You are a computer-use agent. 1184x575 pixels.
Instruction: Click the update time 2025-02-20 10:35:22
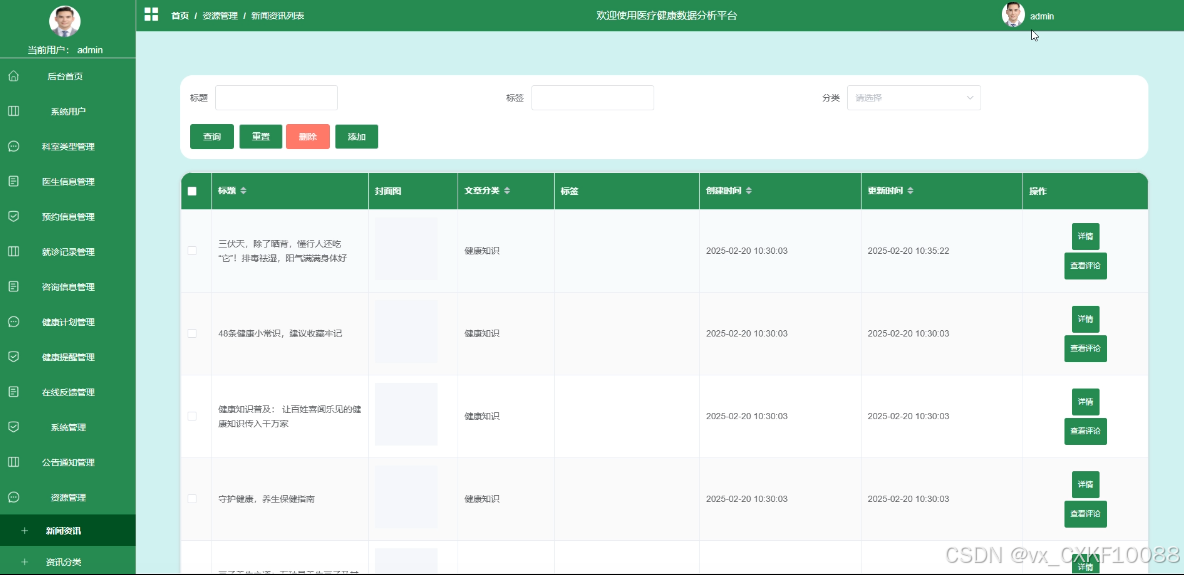tap(908, 251)
